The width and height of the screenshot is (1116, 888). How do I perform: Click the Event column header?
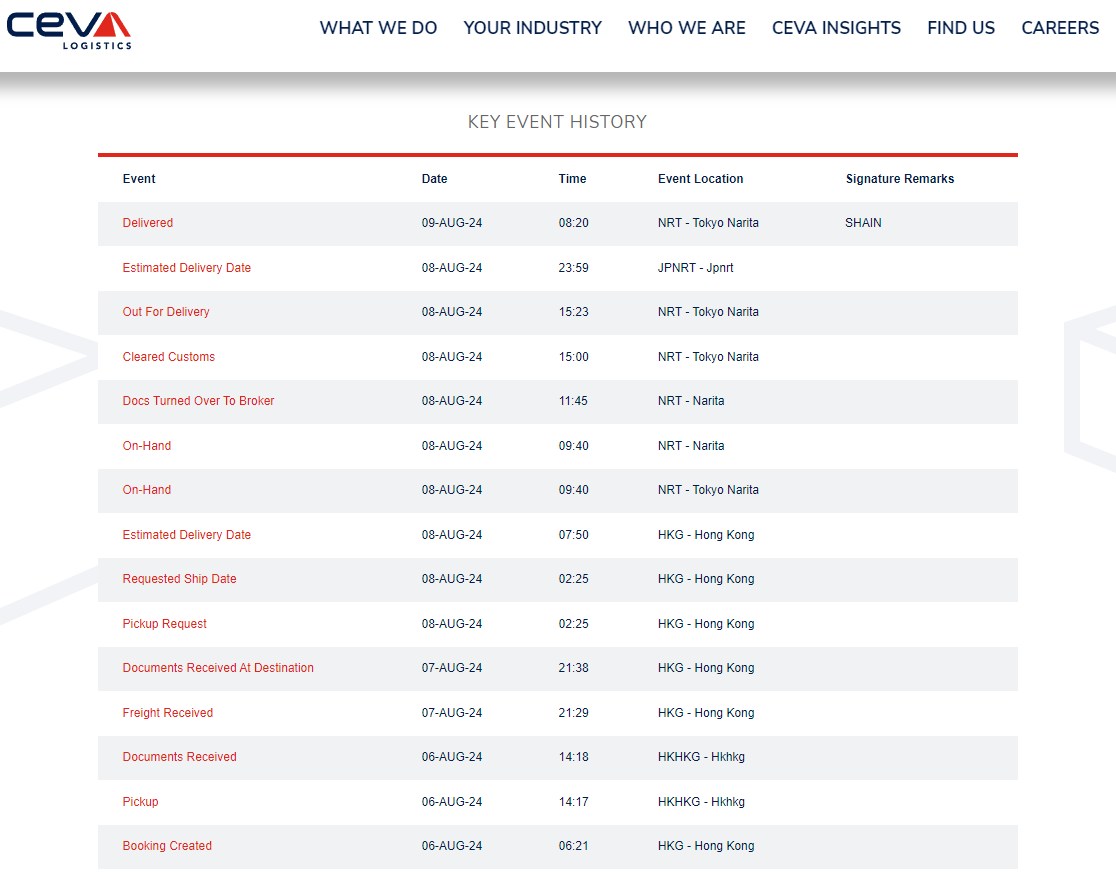[139, 179]
